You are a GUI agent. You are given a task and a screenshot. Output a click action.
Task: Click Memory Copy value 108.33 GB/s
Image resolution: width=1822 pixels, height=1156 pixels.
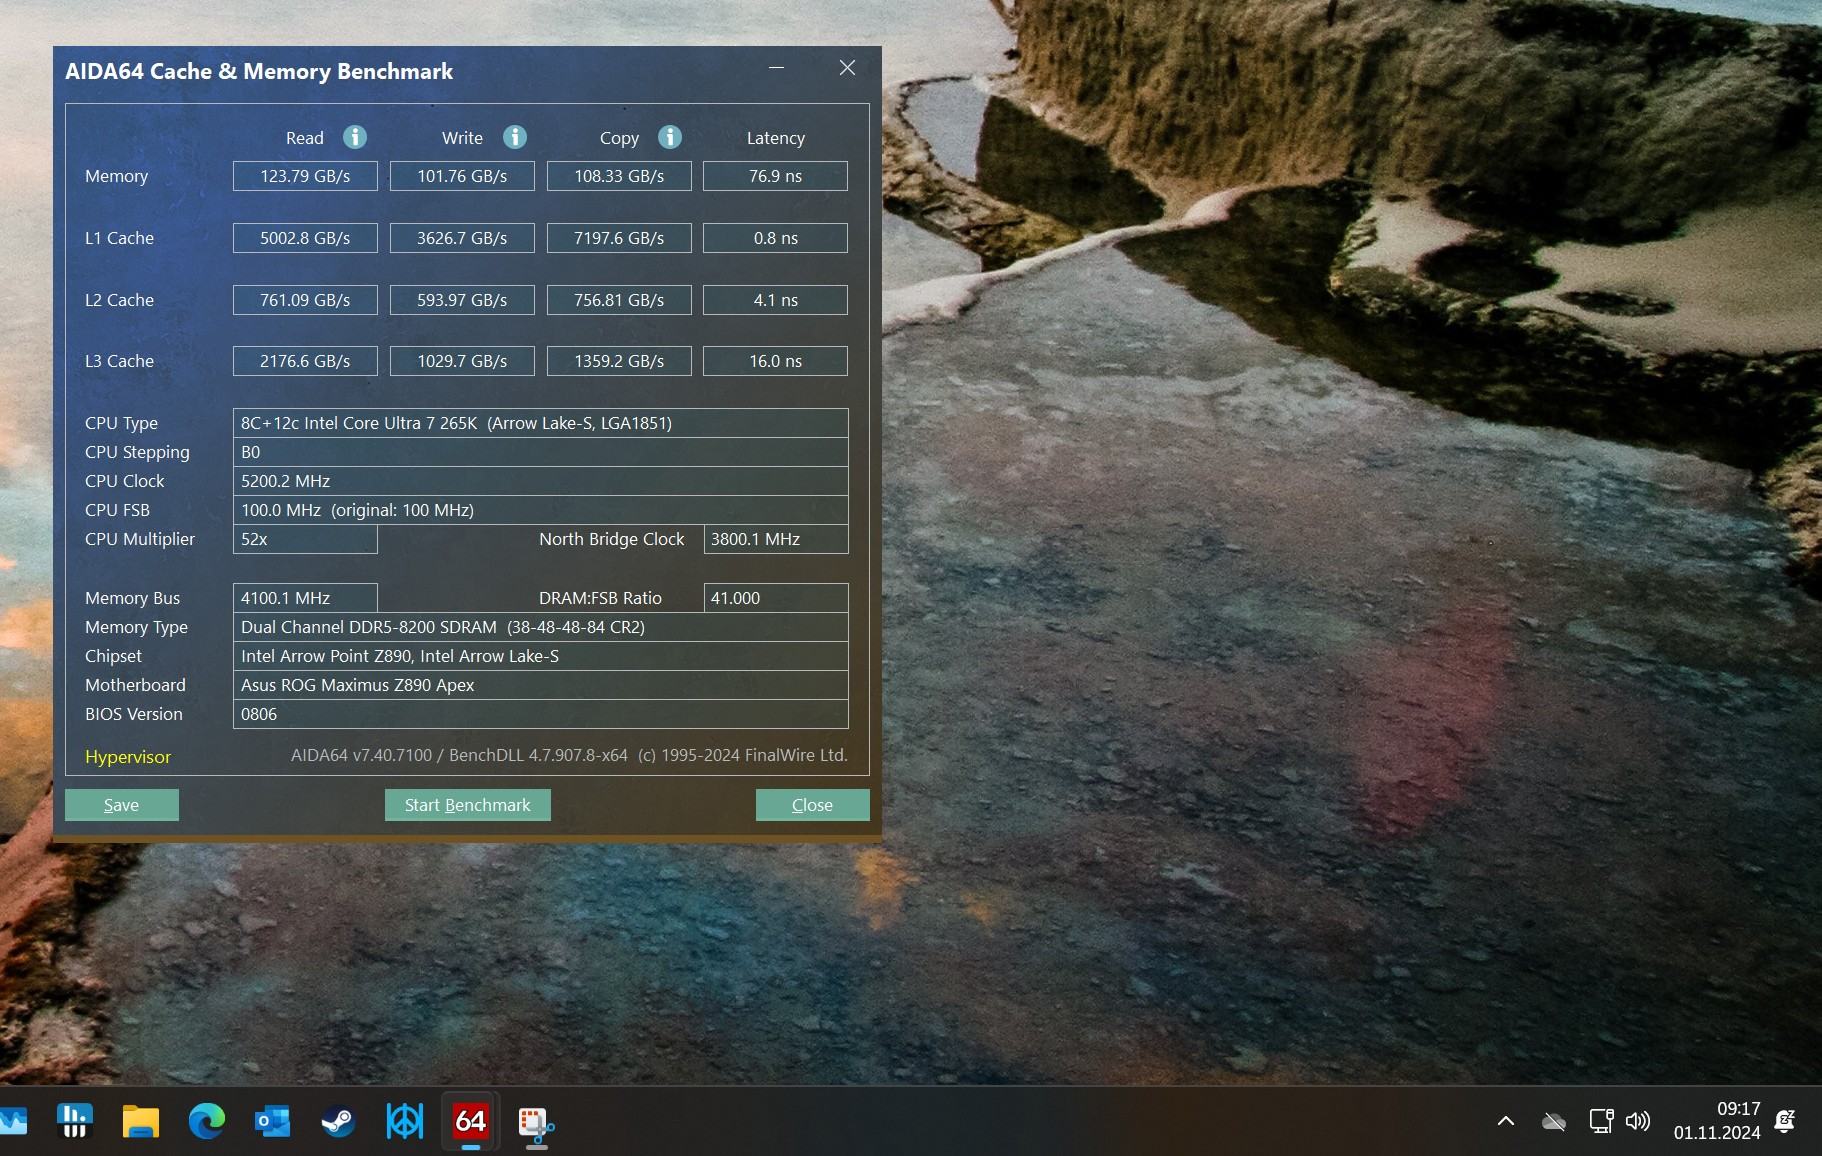coord(619,176)
